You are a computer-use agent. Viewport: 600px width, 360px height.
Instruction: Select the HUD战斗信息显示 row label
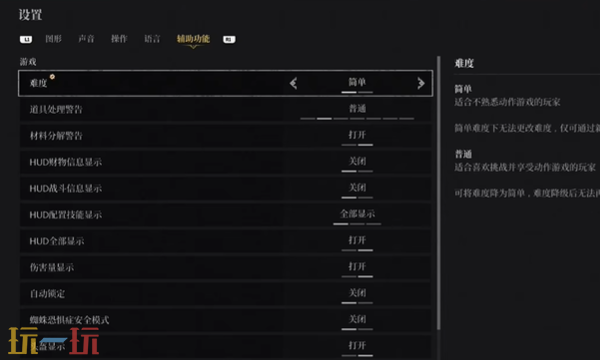pyautogui.click(x=66, y=189)
